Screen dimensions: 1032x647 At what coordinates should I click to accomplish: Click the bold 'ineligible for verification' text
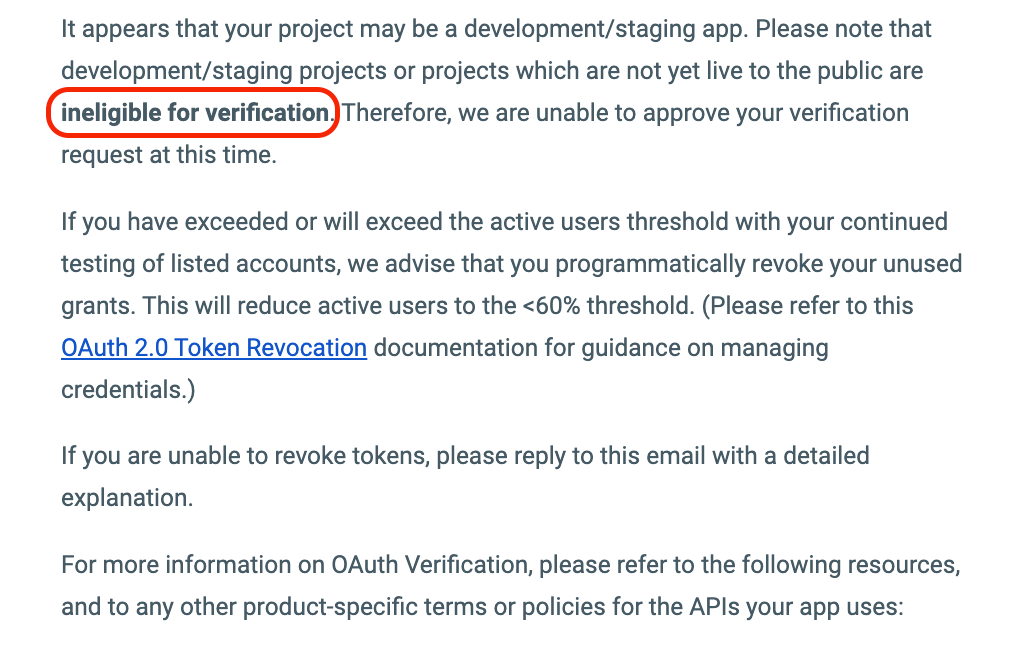pos(195,113)
